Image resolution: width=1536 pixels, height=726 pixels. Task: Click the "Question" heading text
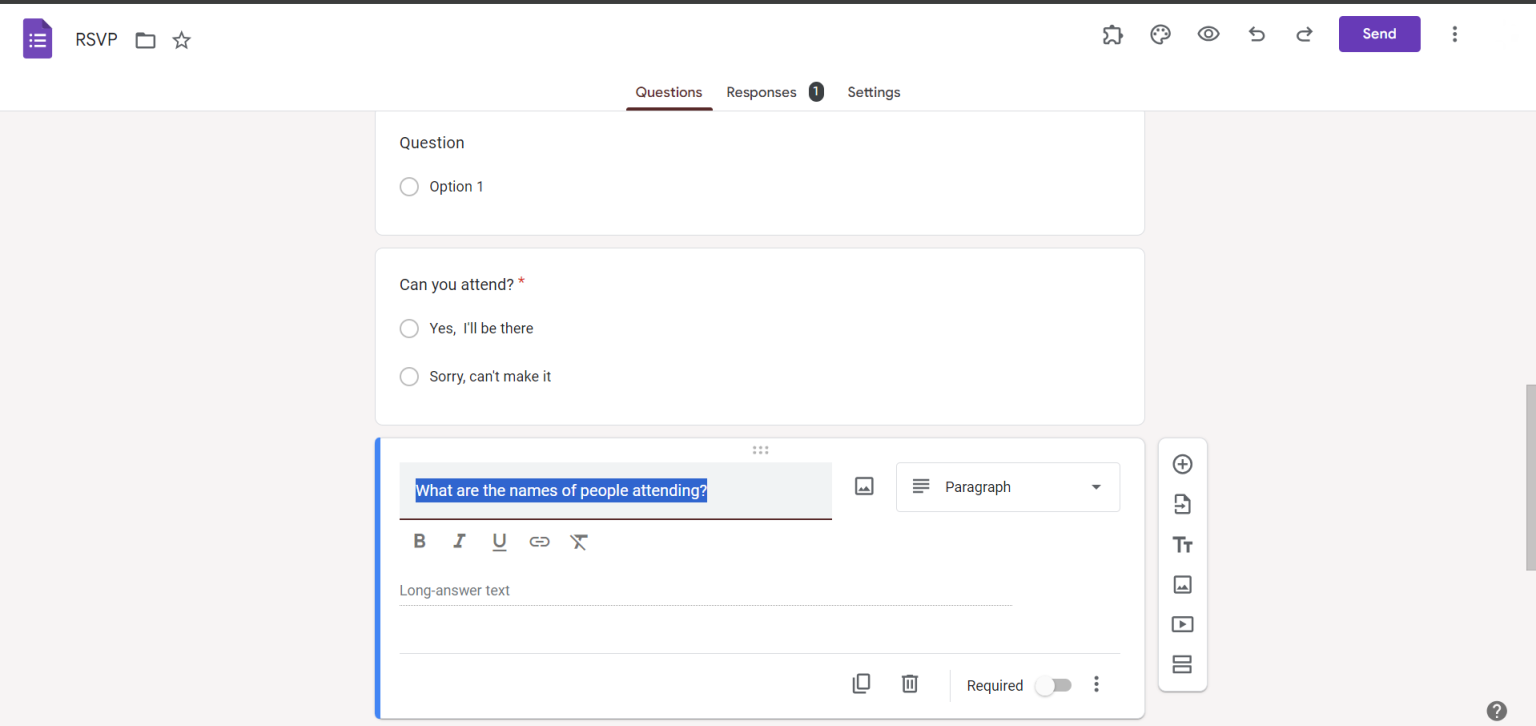click(x=432, y=143)
